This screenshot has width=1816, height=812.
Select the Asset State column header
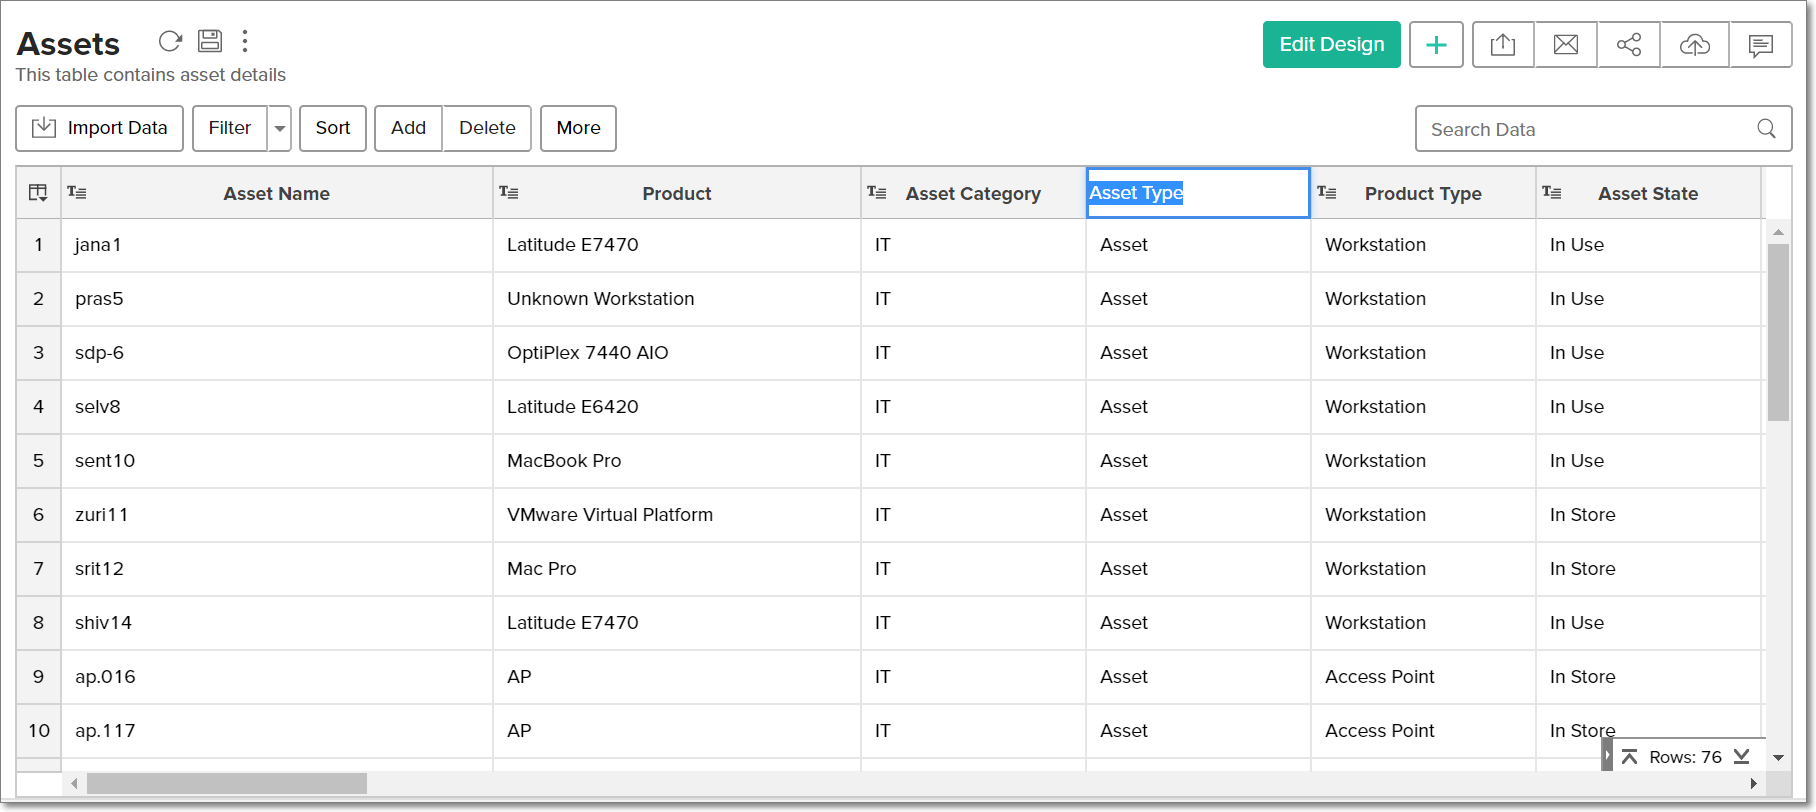pyautogui.click(x=1648, y=193)
